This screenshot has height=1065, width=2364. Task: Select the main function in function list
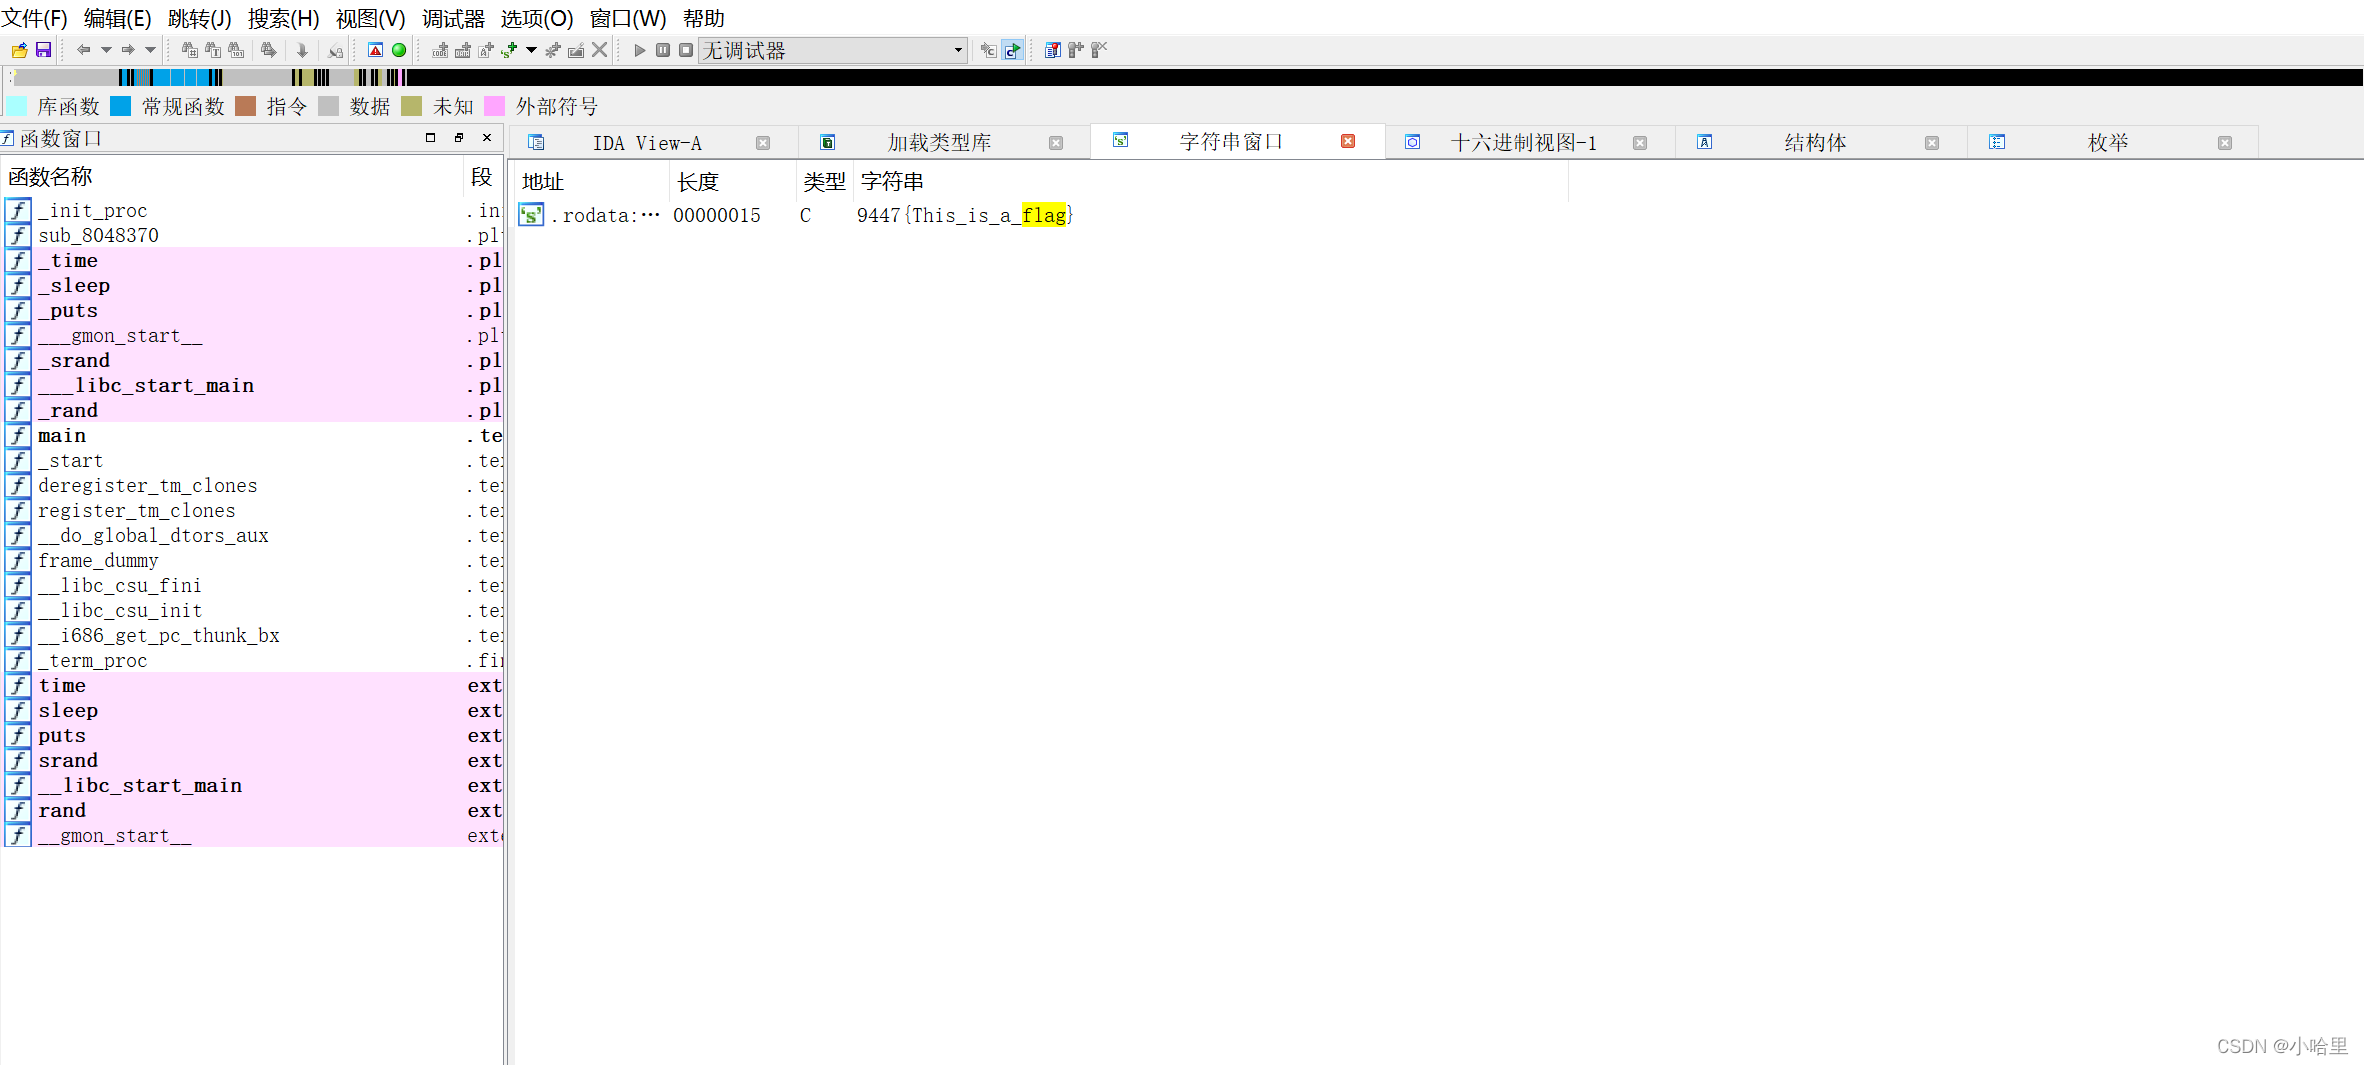[x=252, y=436]
